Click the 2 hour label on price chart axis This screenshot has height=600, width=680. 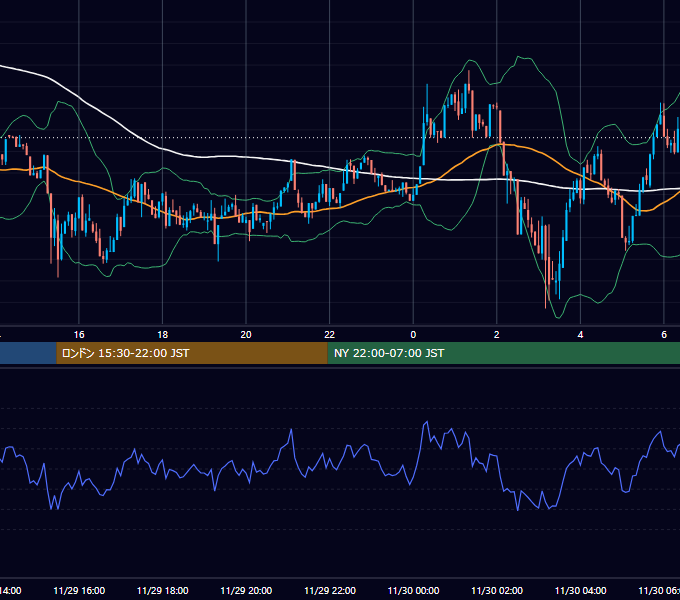(x=497, y=335)
